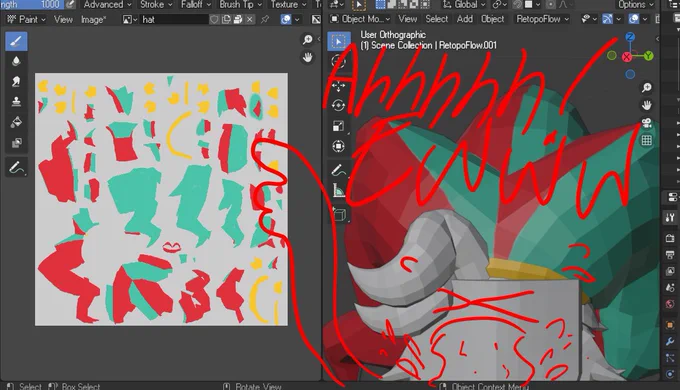The width and height of the screenshot is (680, 390).
Task: Select the Transform tool in 3D viewport
Action: pos(338,146)
